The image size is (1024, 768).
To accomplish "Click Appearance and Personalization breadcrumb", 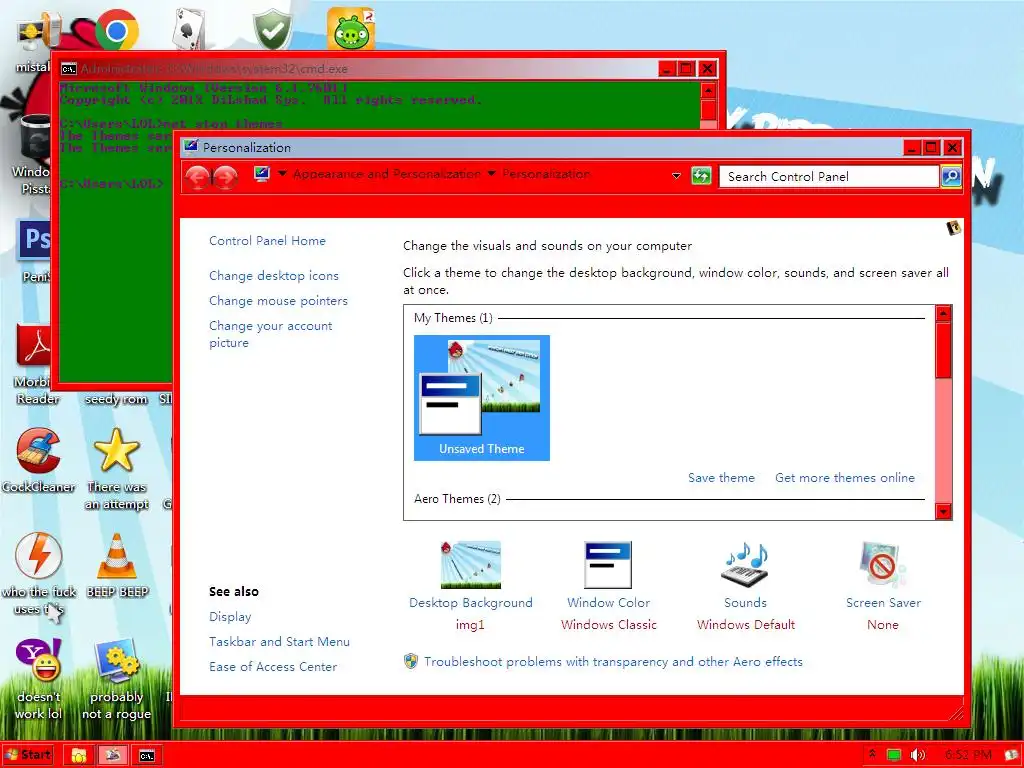I will pyautogui.click(x=387, y=174).
